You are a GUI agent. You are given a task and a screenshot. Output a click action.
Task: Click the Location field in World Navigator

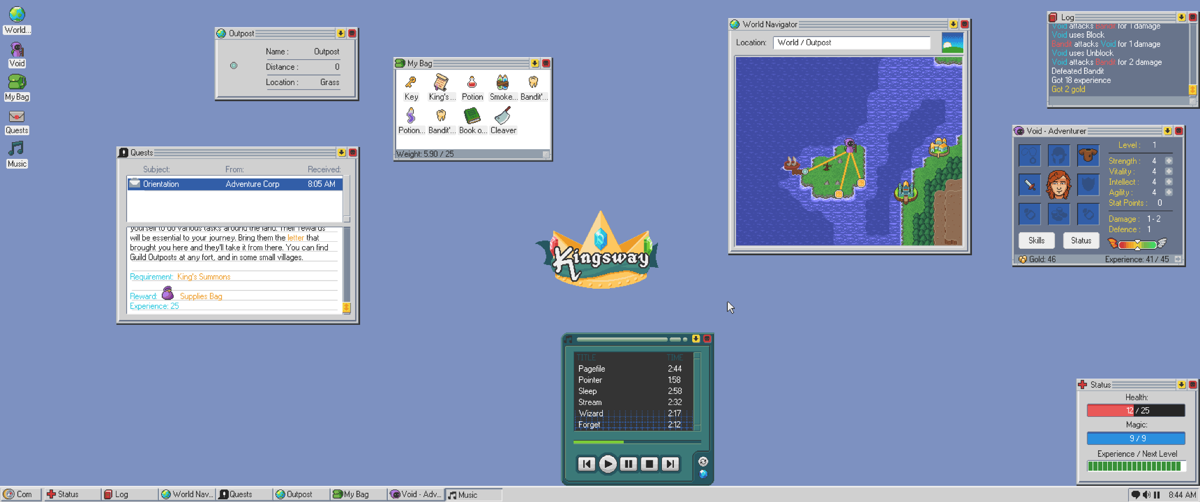click(x=852, y=43)
